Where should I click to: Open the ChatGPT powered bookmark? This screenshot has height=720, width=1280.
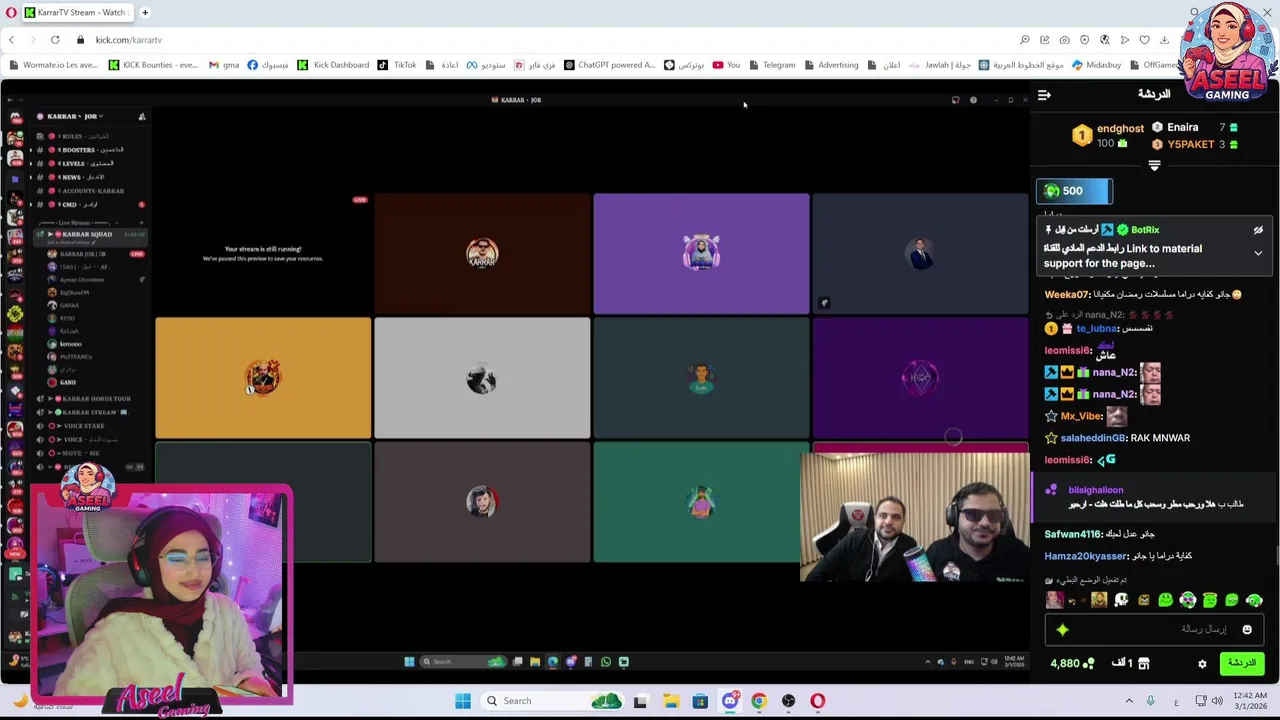[609, 65]
